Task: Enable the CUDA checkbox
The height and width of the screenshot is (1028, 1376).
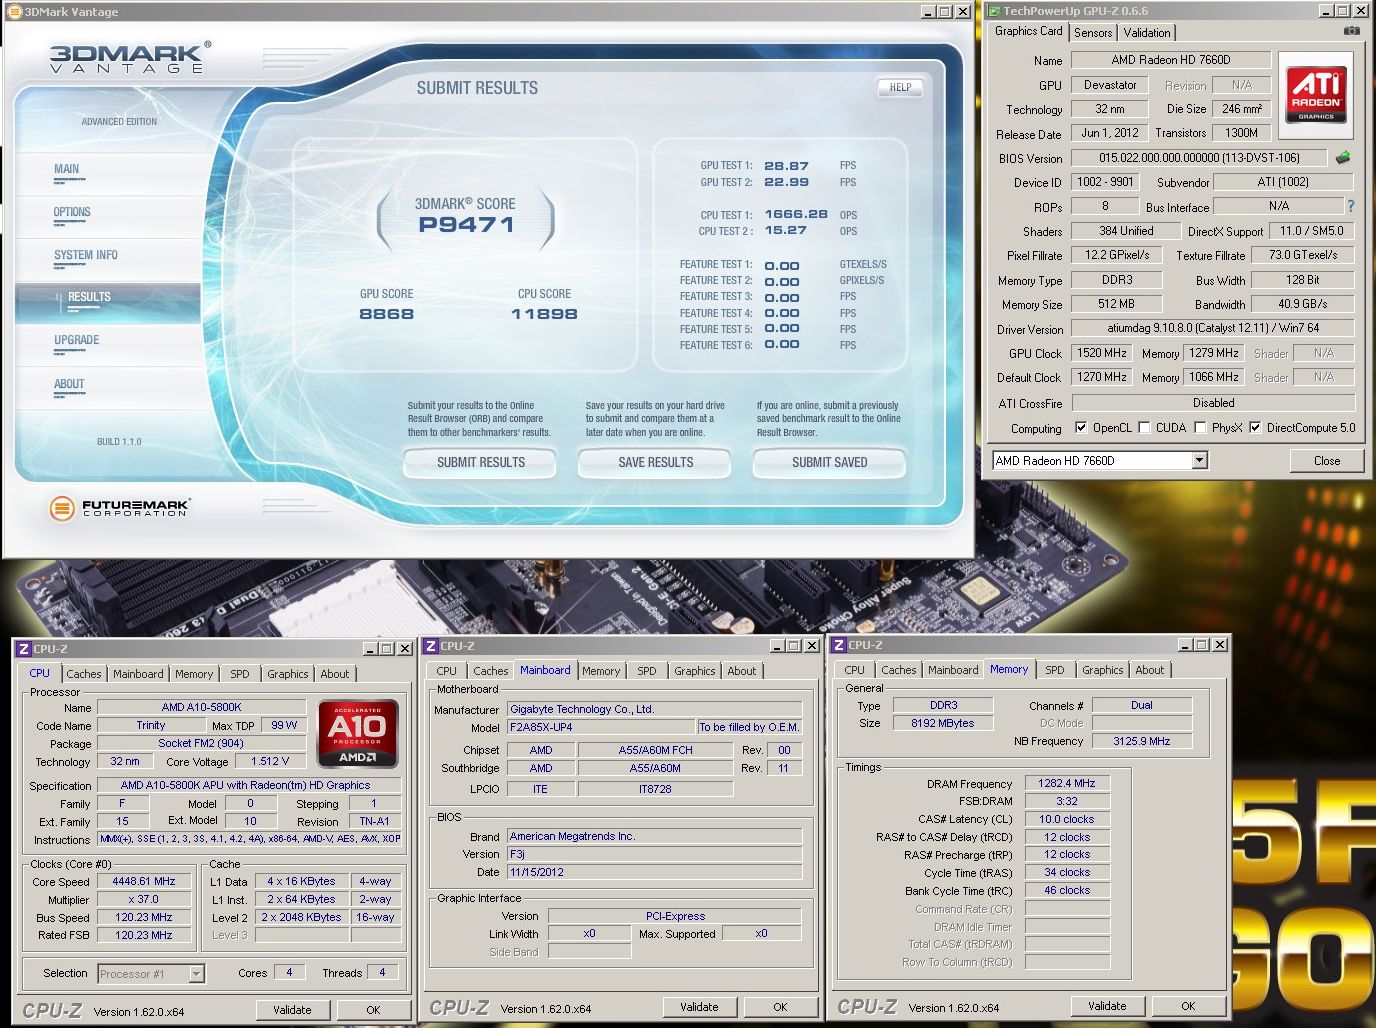Action: (1144, 428)
